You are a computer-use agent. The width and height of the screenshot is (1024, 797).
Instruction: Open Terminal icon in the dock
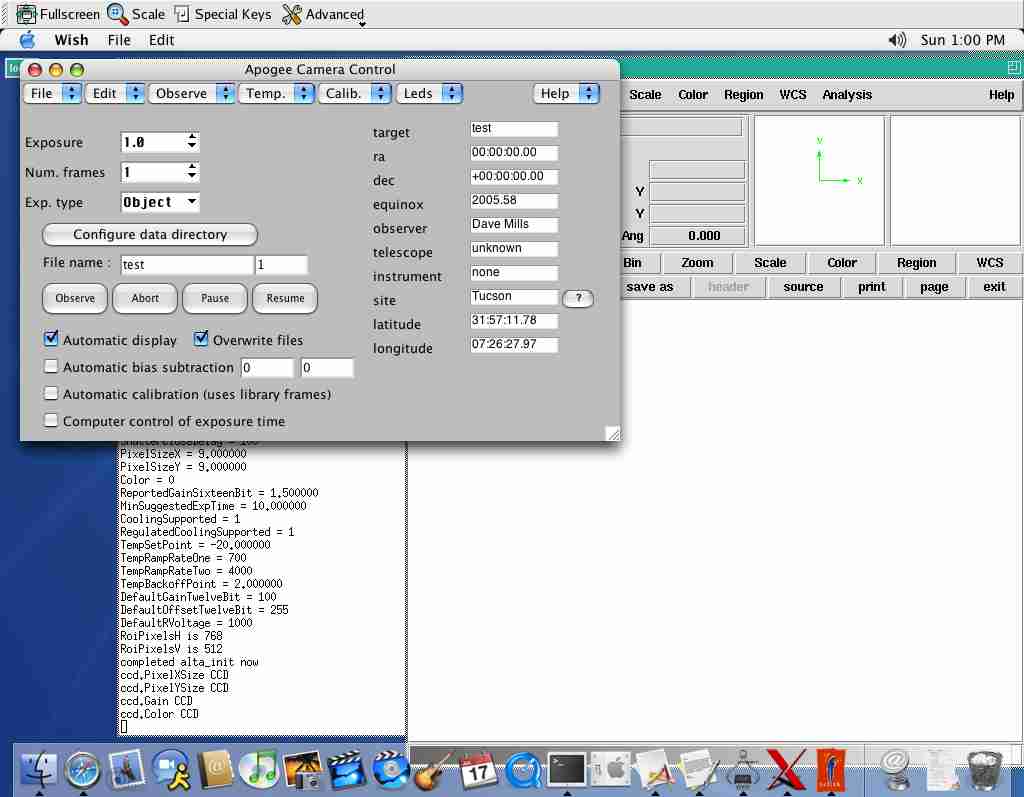click(566, 768)
